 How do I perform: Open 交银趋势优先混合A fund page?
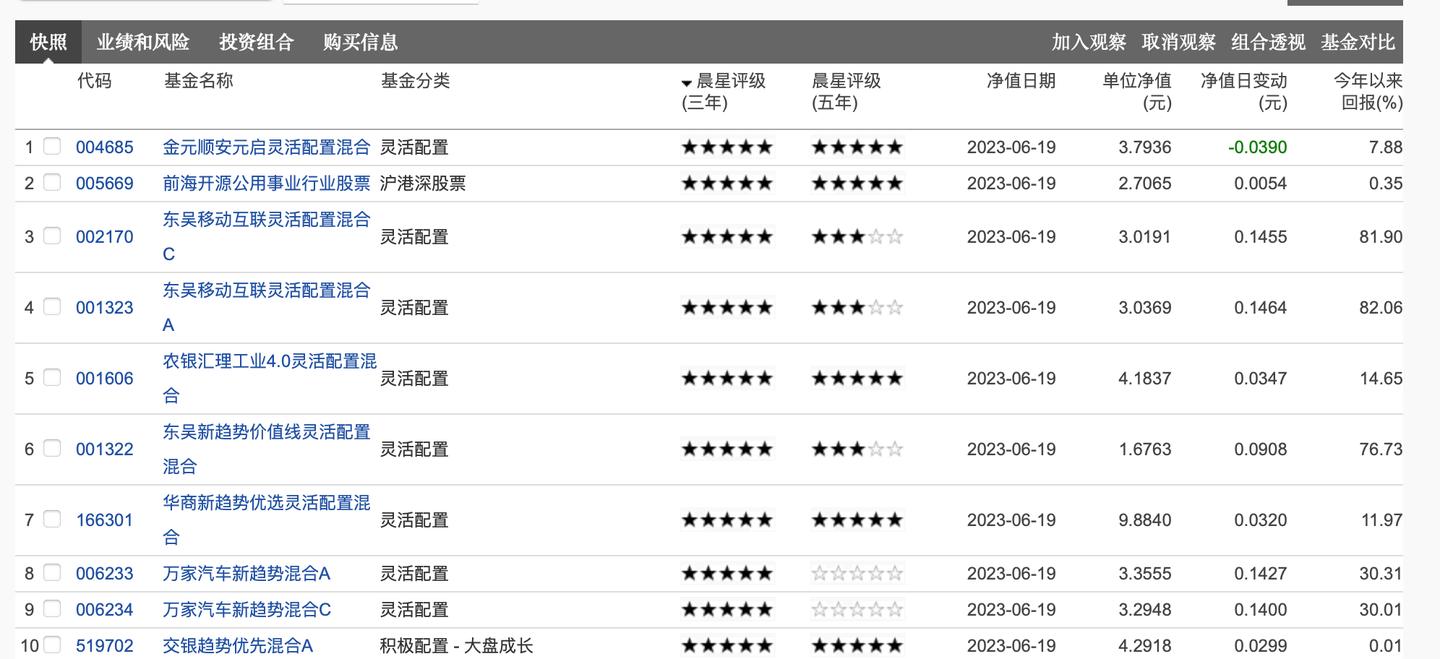click(238, 646)
